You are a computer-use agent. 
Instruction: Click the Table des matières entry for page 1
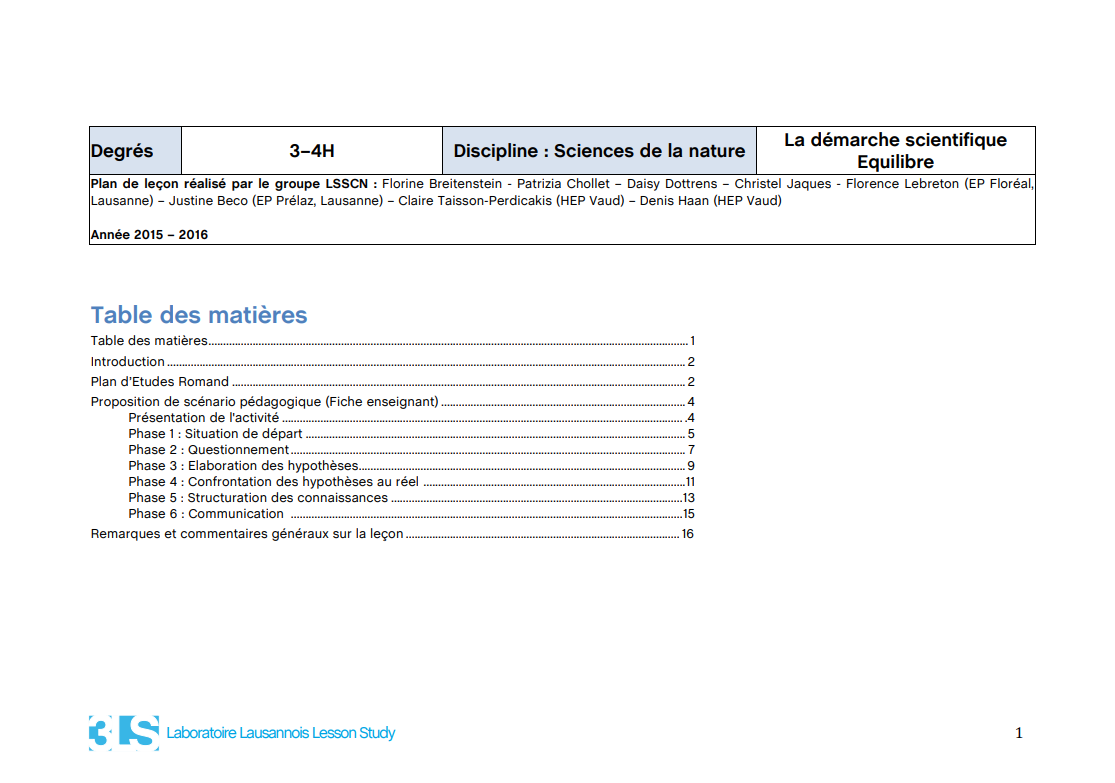point(149,341)
